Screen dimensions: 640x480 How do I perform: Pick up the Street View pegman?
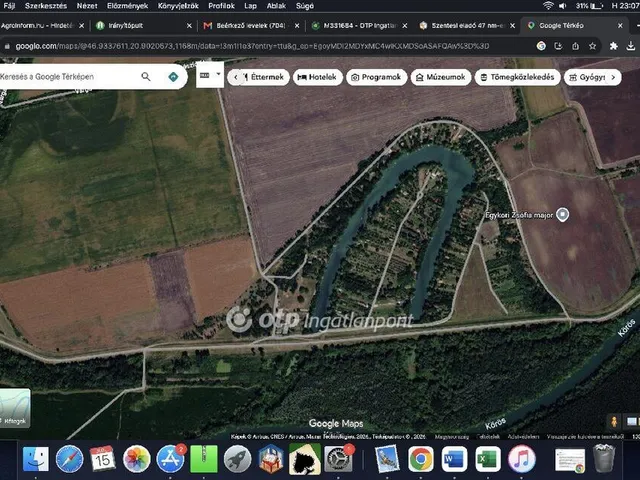(613, 422)
